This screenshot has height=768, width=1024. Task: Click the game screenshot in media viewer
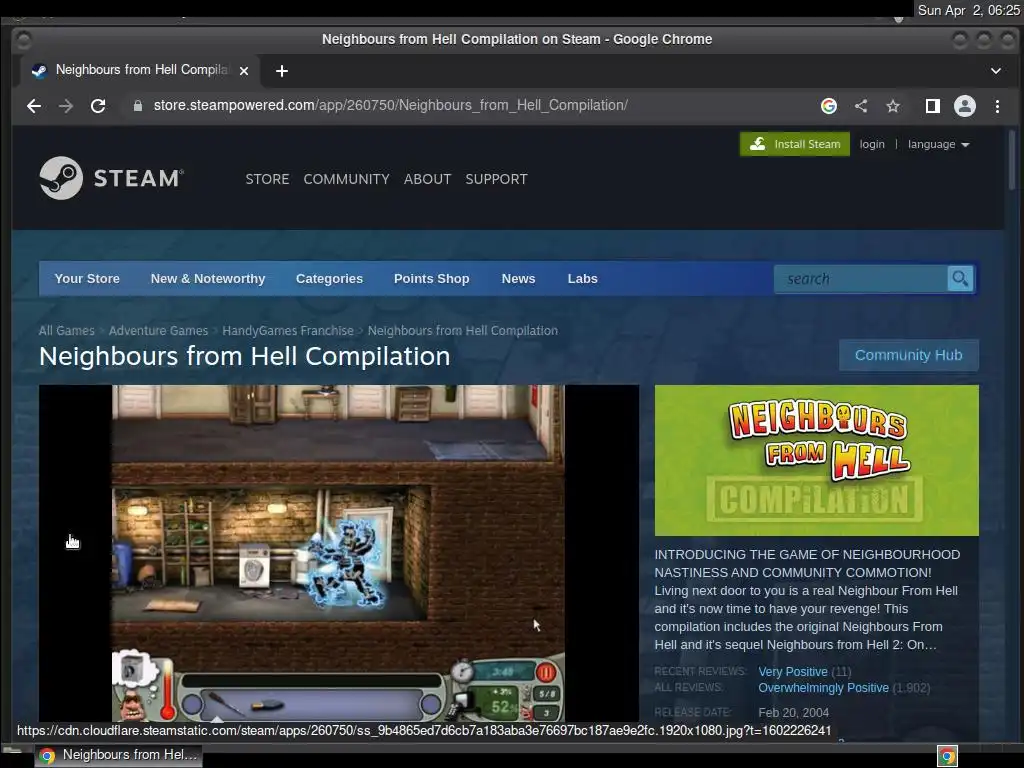pos(338,552)
